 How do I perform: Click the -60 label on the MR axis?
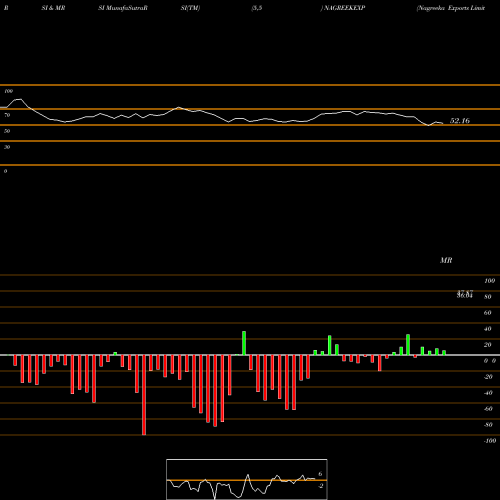[488, 409]
